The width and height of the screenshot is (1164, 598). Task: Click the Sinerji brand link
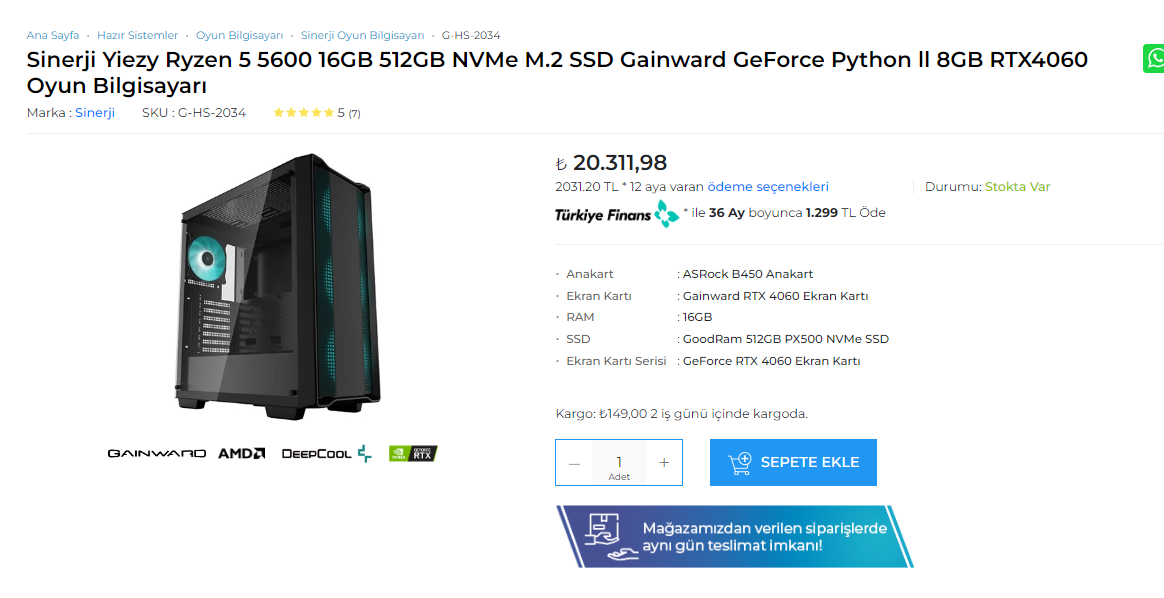coord(95,113)
